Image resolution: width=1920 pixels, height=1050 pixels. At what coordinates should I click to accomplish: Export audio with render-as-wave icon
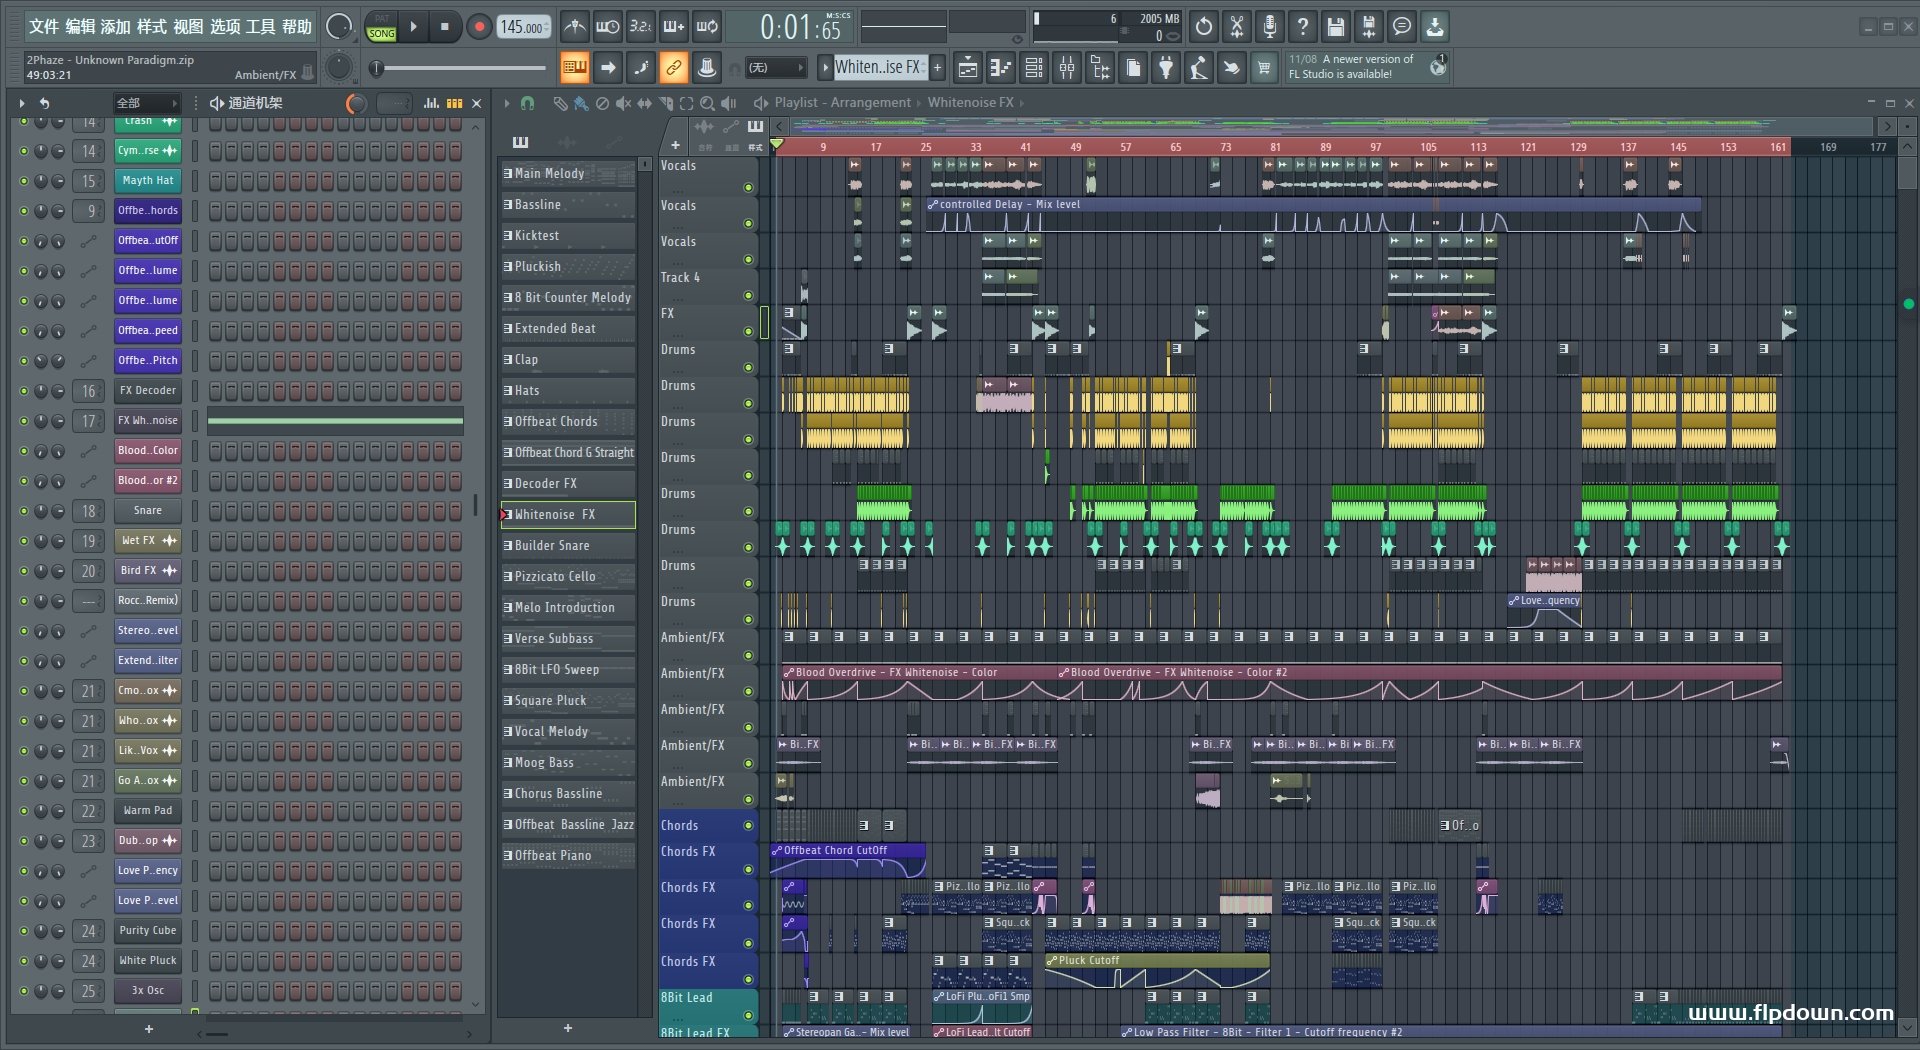[1369, 27]
